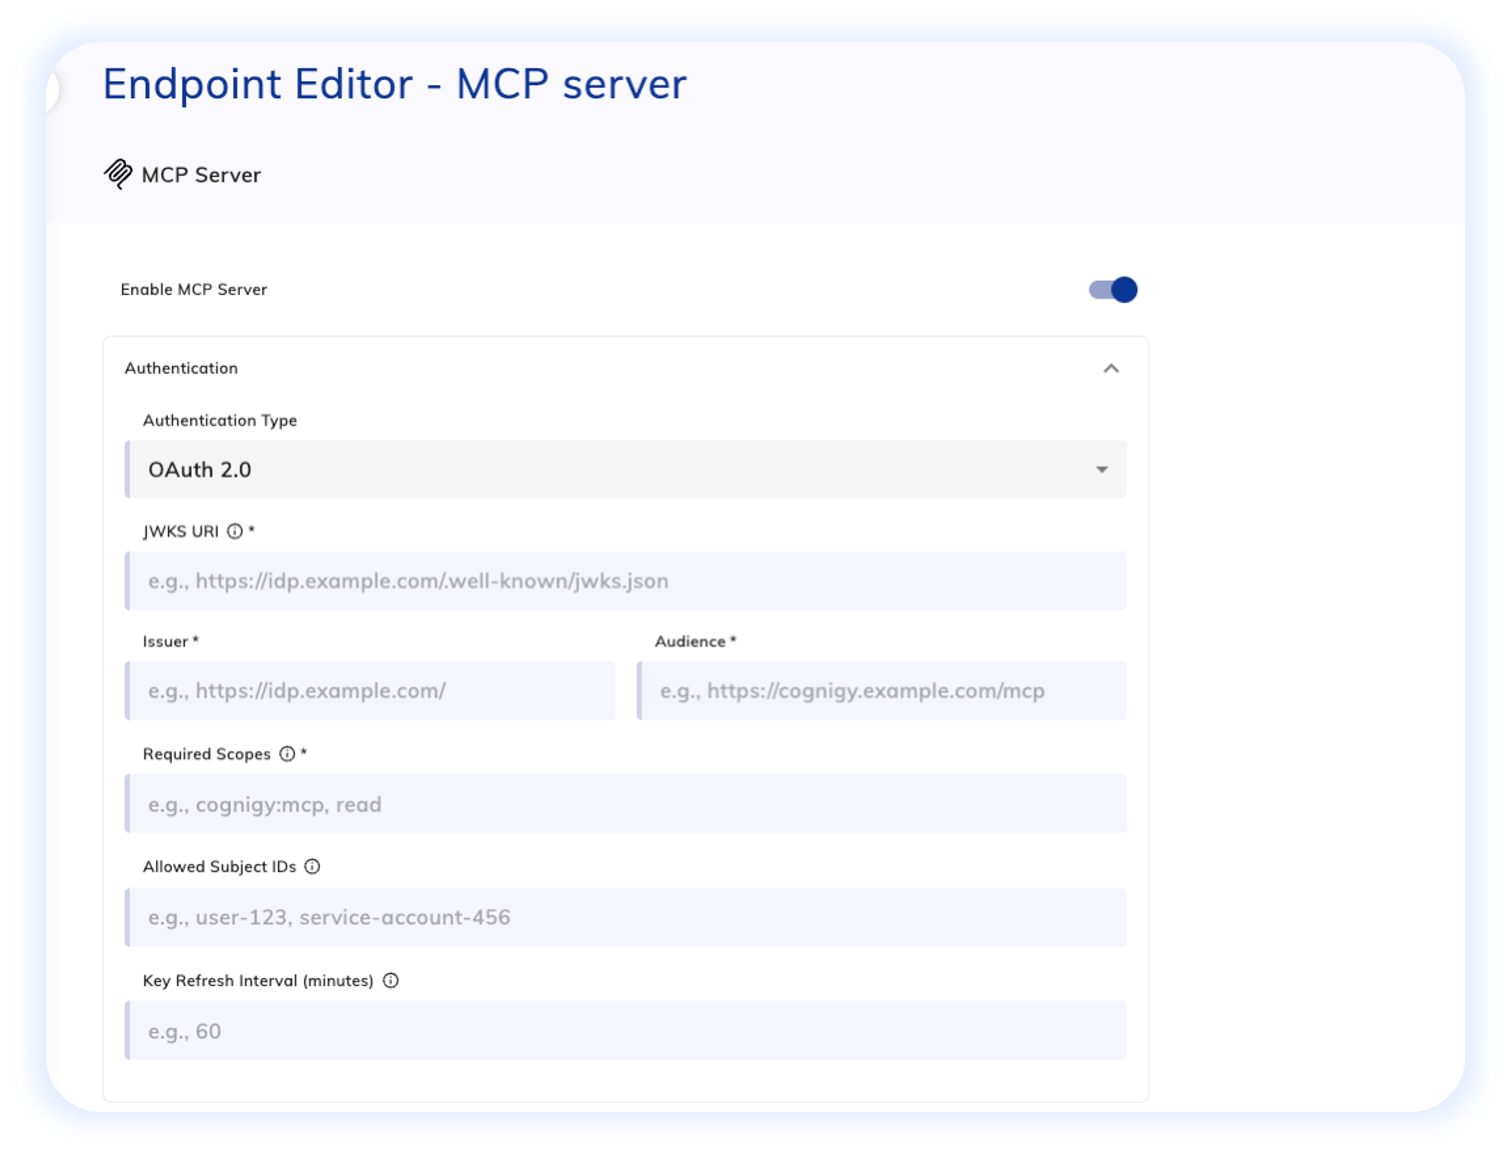Click the Issuer field label
Screen dimensions: 1510x1154
click(170, 642)
